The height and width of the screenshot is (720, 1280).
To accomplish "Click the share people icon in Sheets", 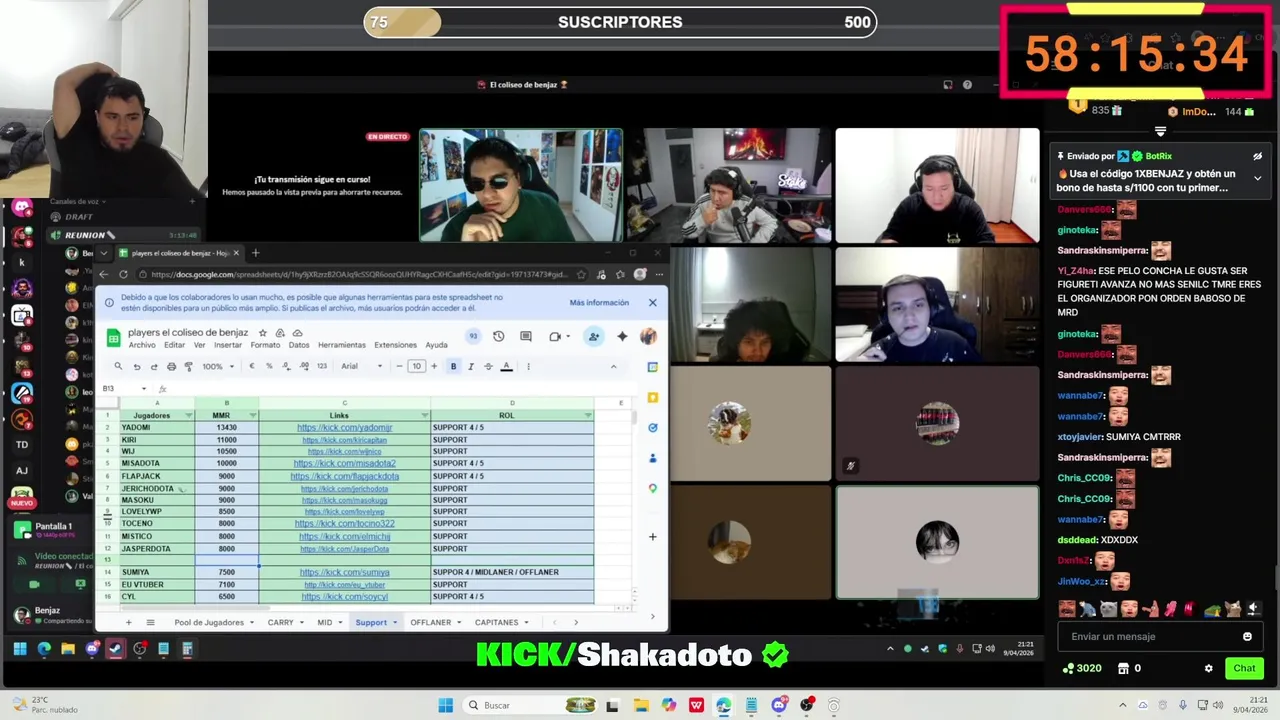I will (x=594, y=337).
